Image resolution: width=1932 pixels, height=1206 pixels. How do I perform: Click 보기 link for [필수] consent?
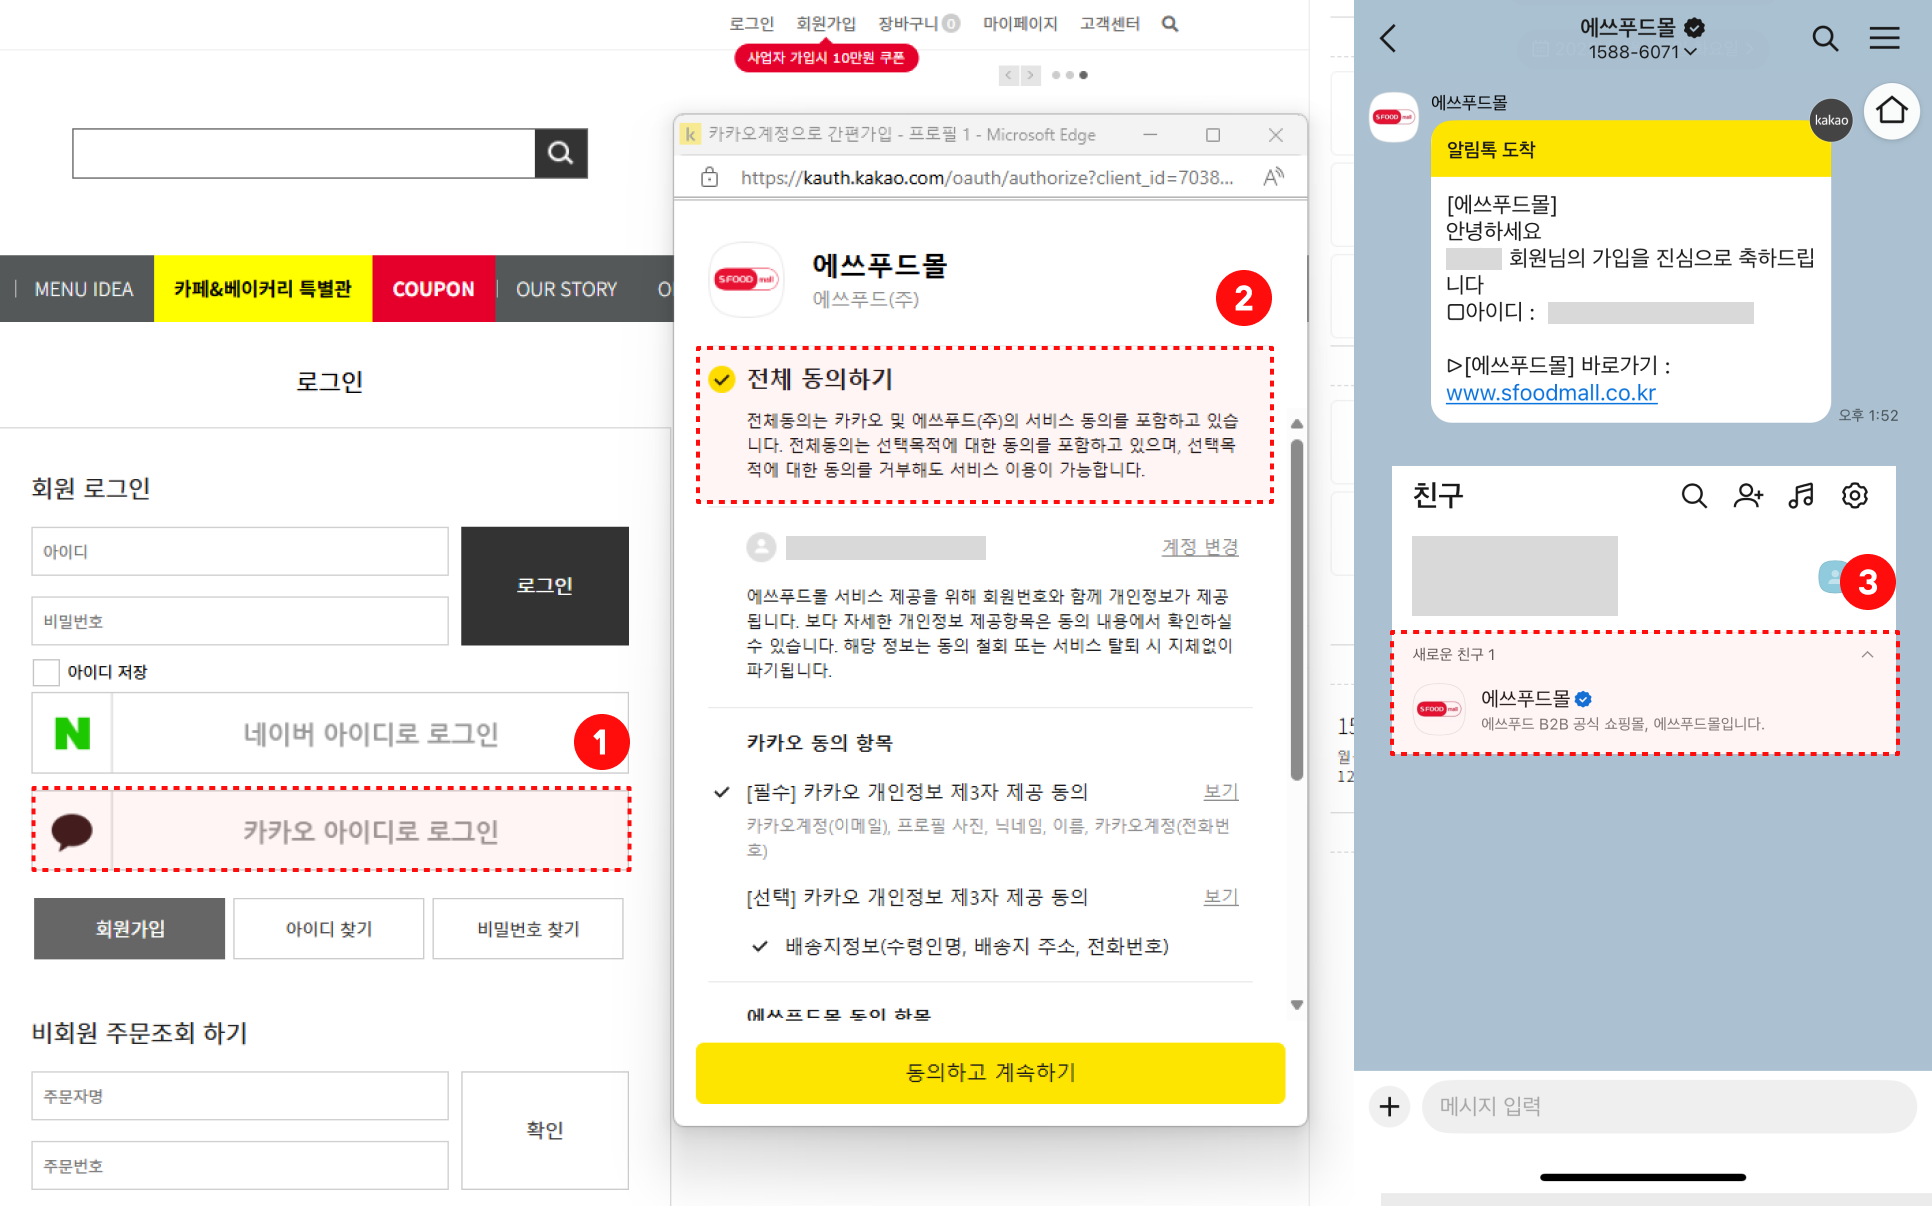[x=1221, y=792]
